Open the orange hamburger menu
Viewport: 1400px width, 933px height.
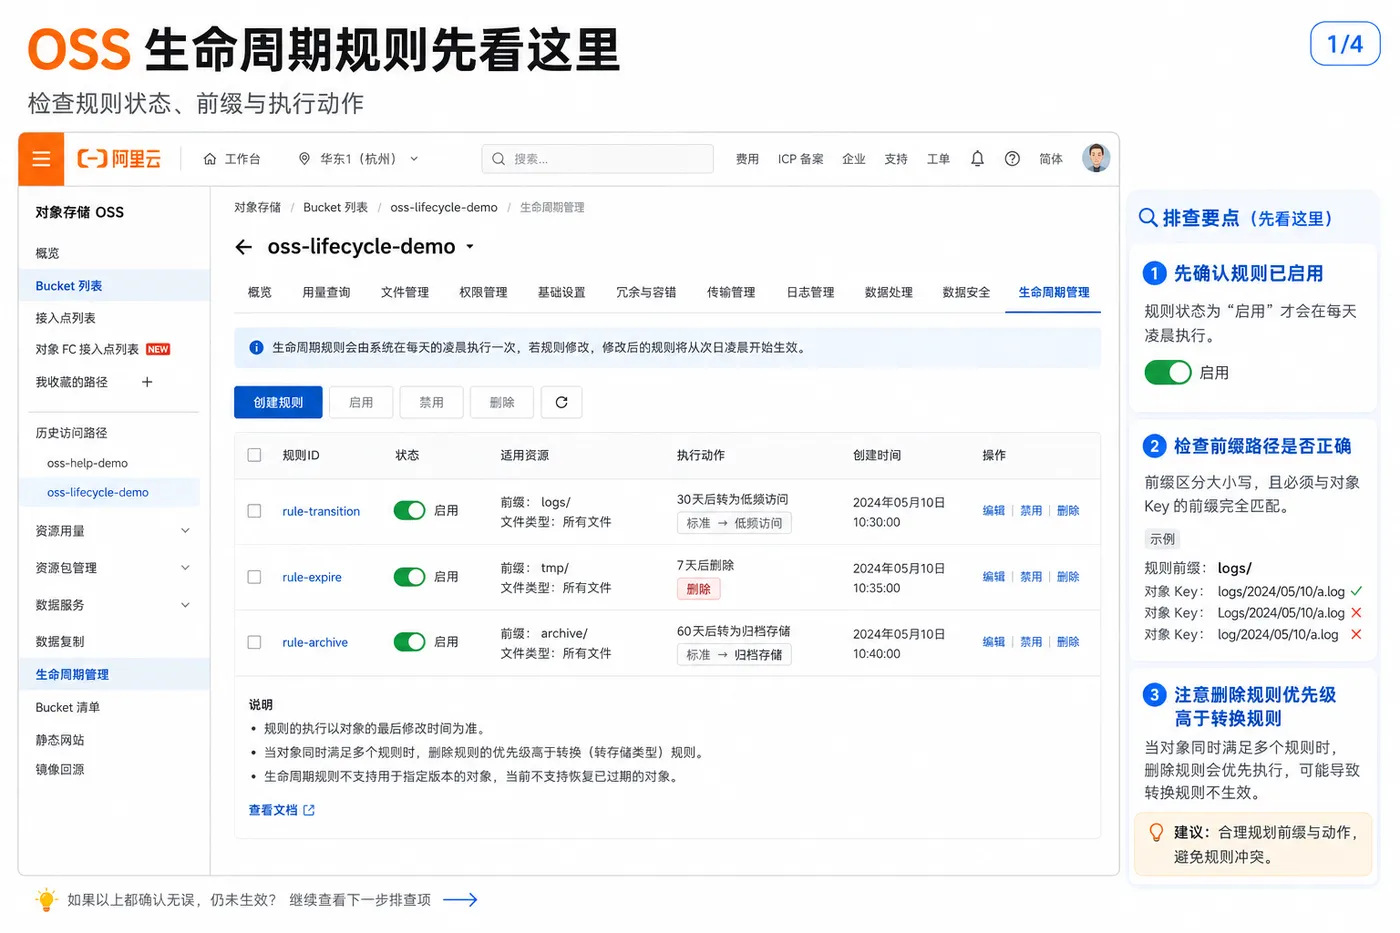(41, 159)
